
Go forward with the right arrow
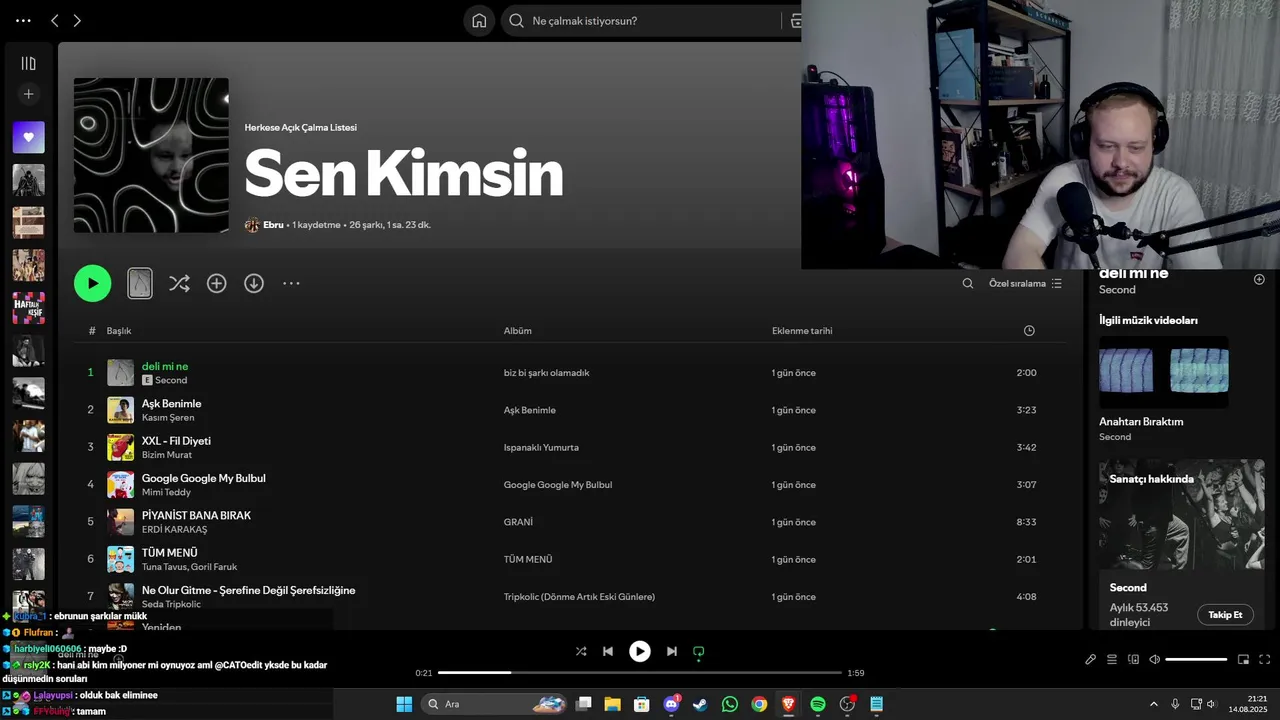click(x=77, y=20)
